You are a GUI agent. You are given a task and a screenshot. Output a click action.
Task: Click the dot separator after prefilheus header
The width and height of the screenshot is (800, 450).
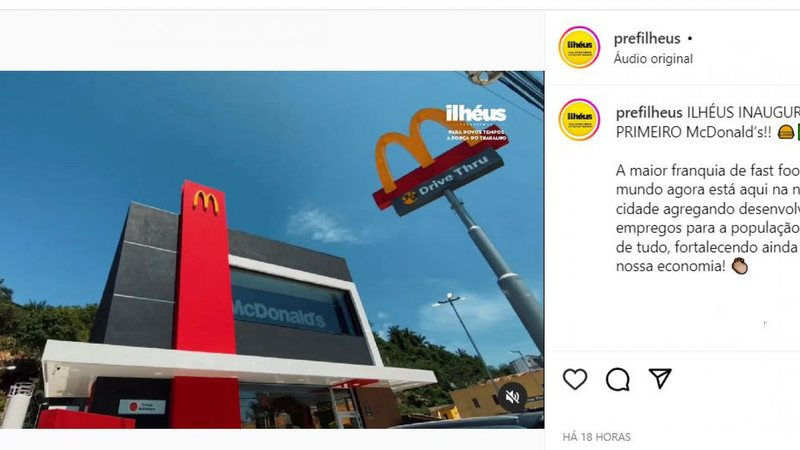(690, 39)
